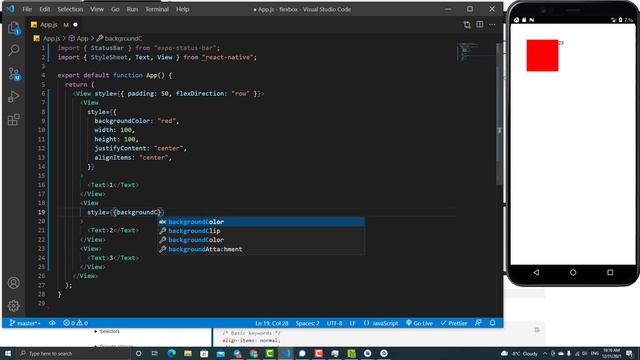The image size is (640, 360).
Task: Click the master branch status item
Action: 25,323
